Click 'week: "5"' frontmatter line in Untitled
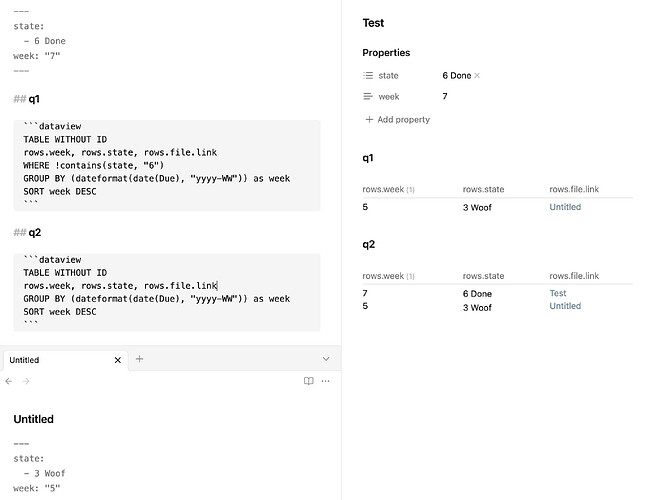Screen dimensions: 651x500 37,488
